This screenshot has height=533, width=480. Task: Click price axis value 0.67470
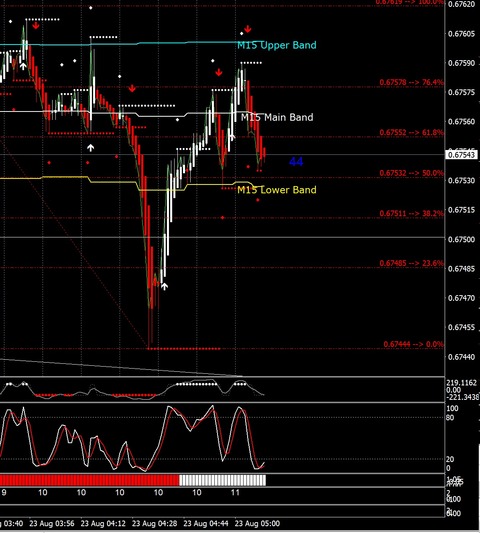click(461, 298)
